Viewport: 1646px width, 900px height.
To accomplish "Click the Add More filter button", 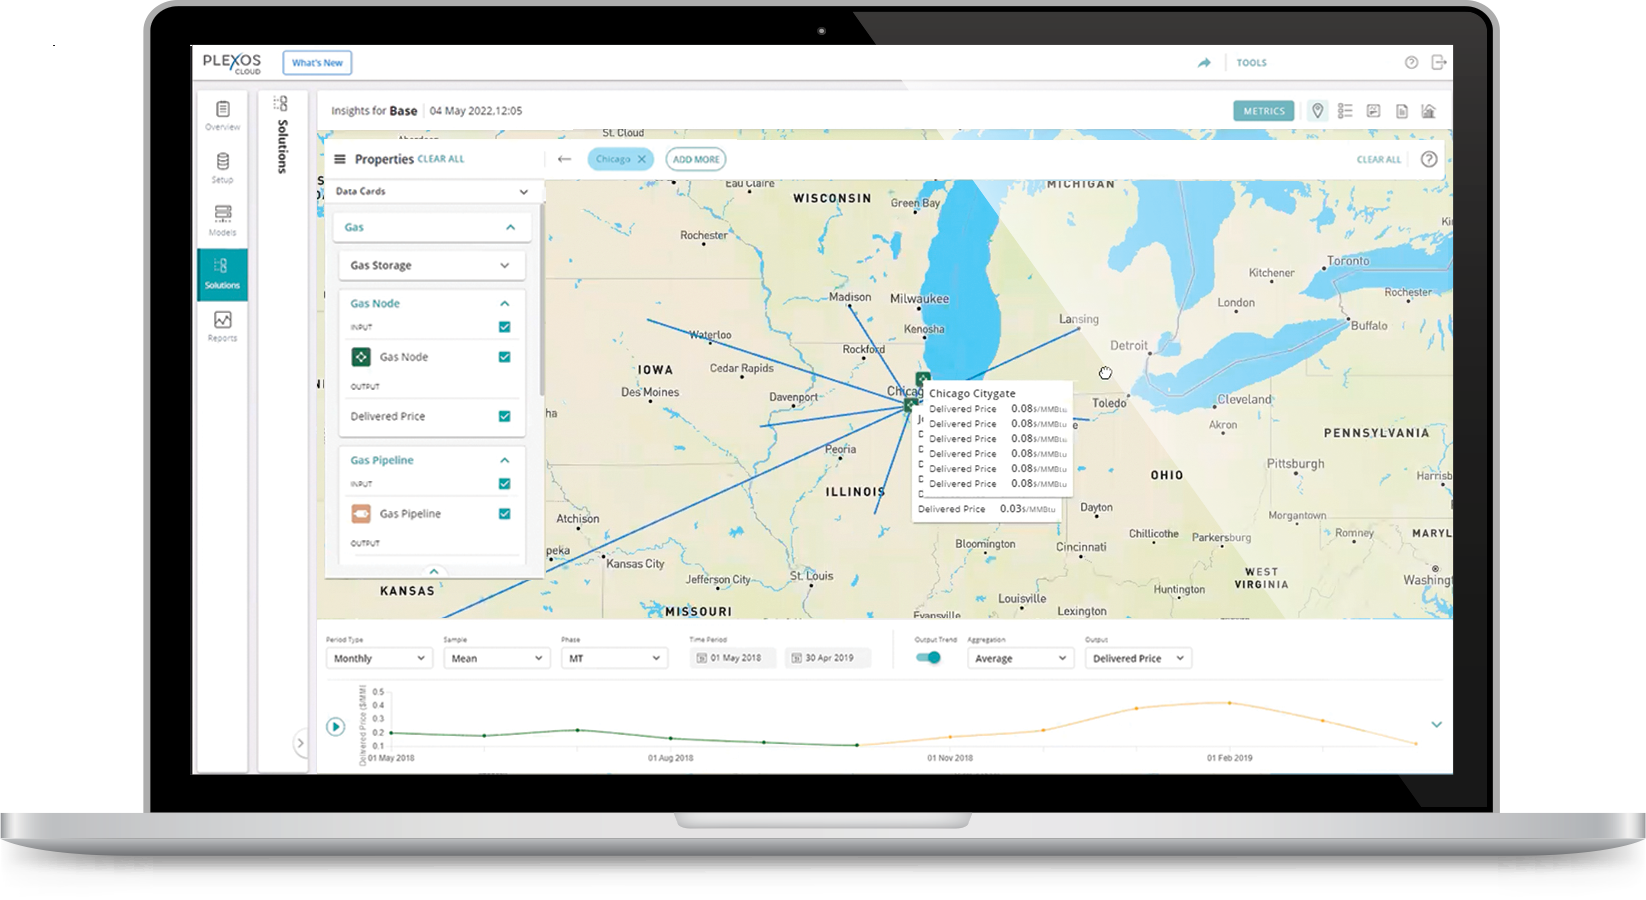I will click(x=695, y=159).
